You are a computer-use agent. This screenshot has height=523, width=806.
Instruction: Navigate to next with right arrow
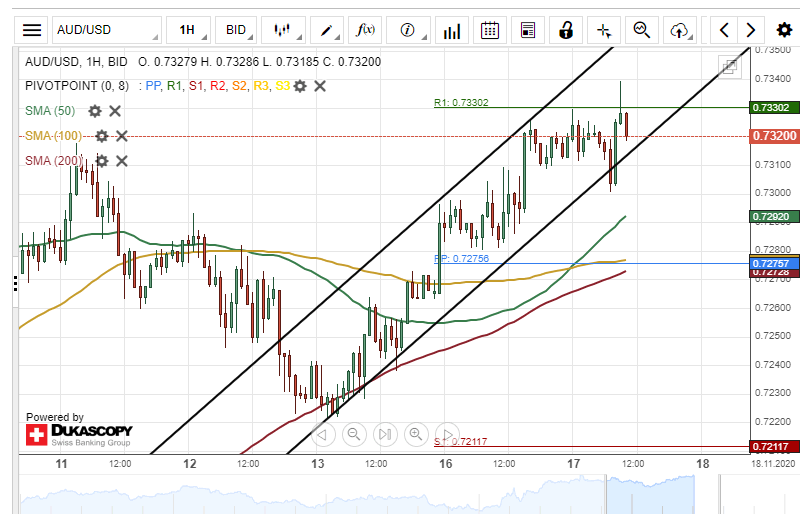pyautogui.click(x=750, y=30)
